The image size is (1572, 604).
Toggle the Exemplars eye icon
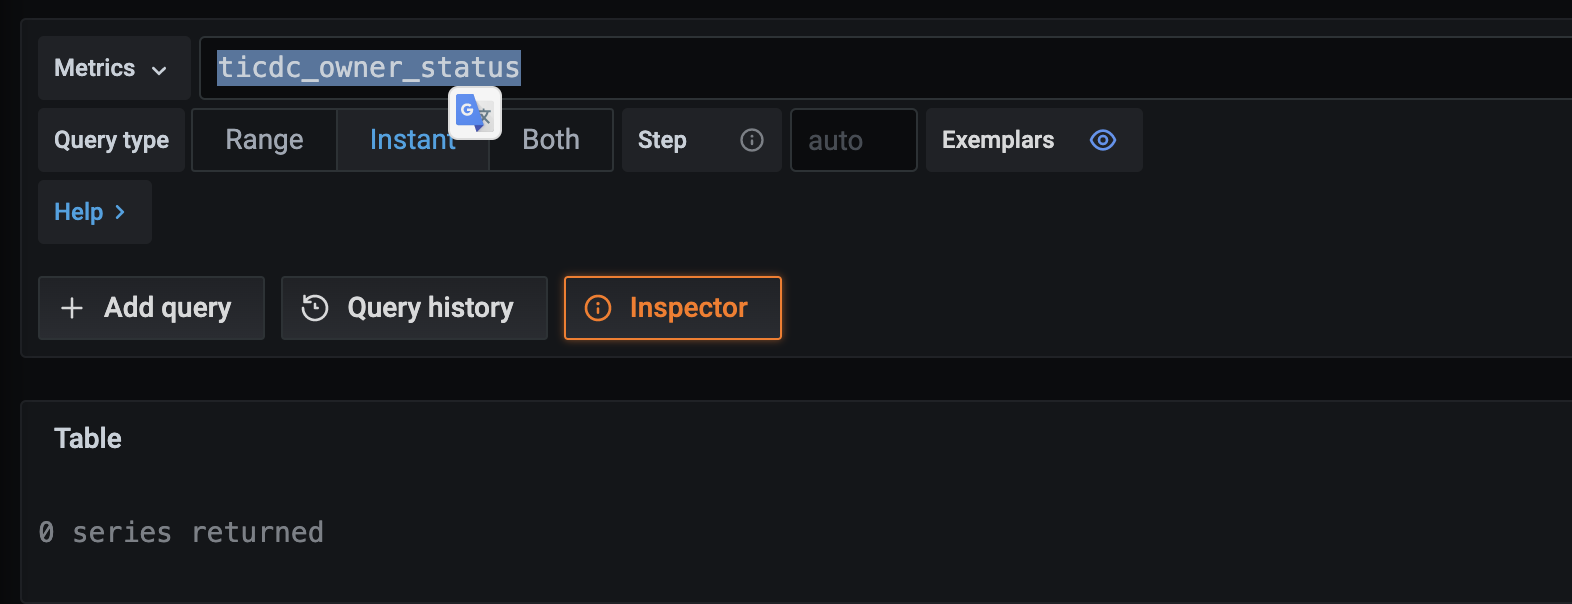(x=1102, y=140)
